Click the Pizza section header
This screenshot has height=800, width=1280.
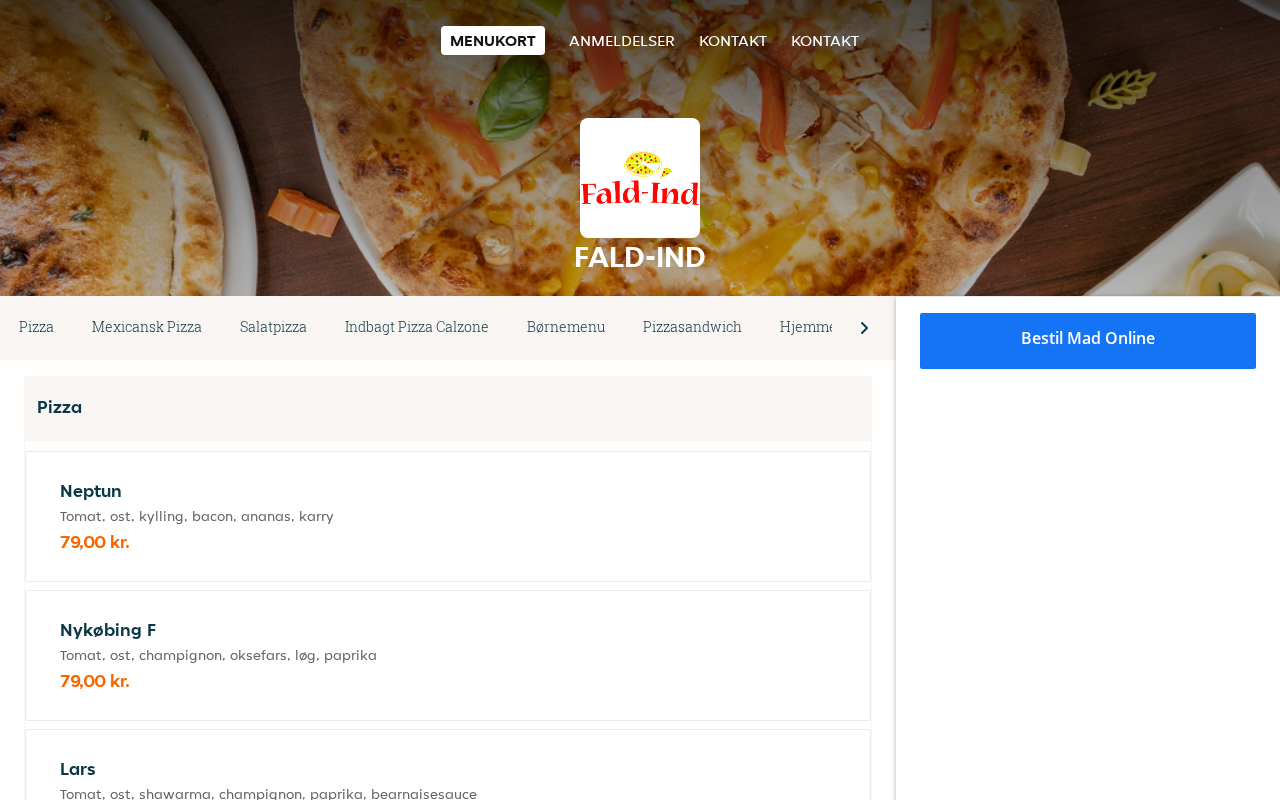tap(448, 408)
